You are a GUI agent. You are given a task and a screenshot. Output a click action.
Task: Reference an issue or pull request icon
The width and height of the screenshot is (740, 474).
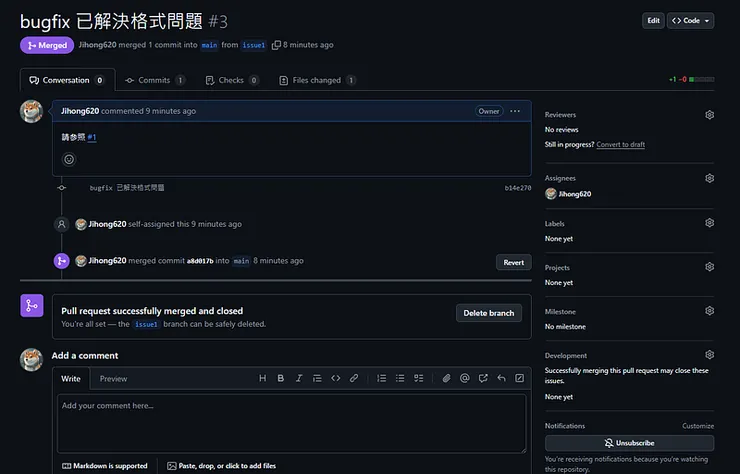pyautogui.click(x=483, y=378)
